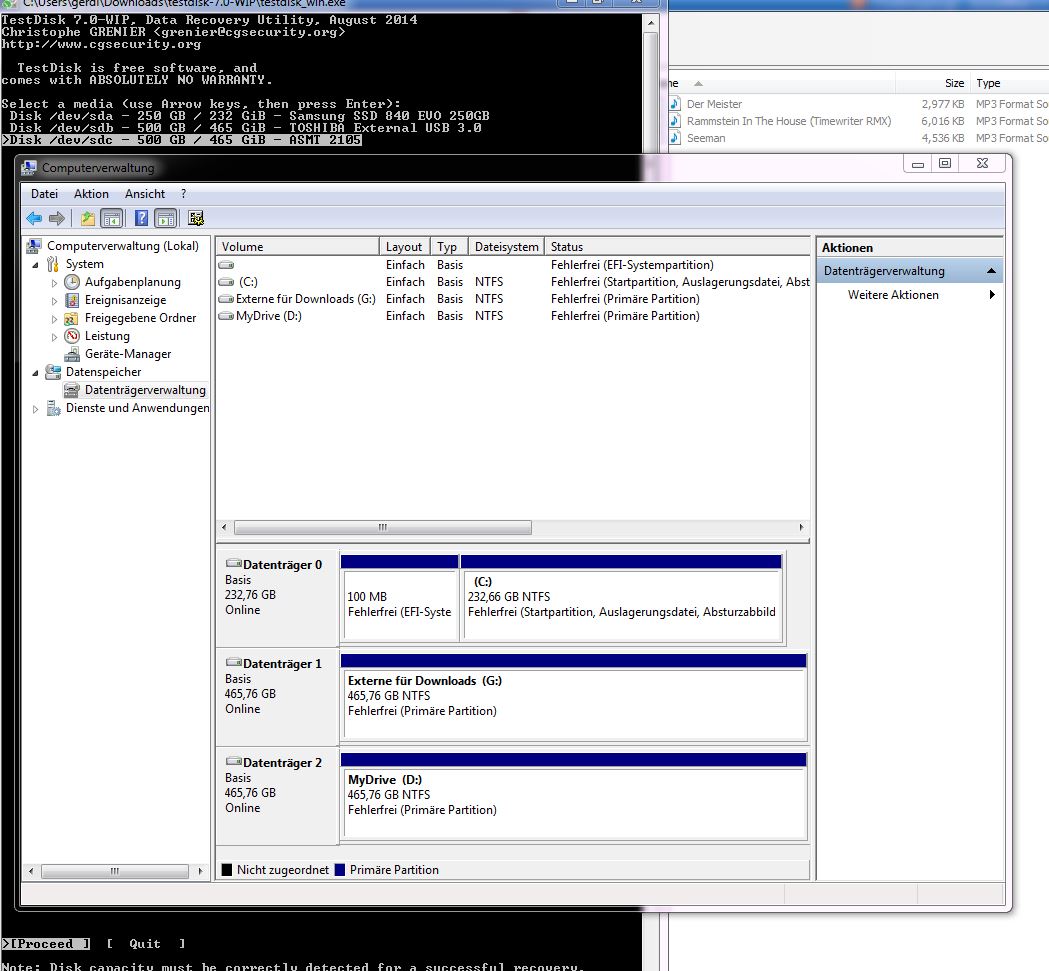Click the music icon next to Seeman
Image resolution: width=1049 pixels, height=971 pixels.
(x=675, y=138)
